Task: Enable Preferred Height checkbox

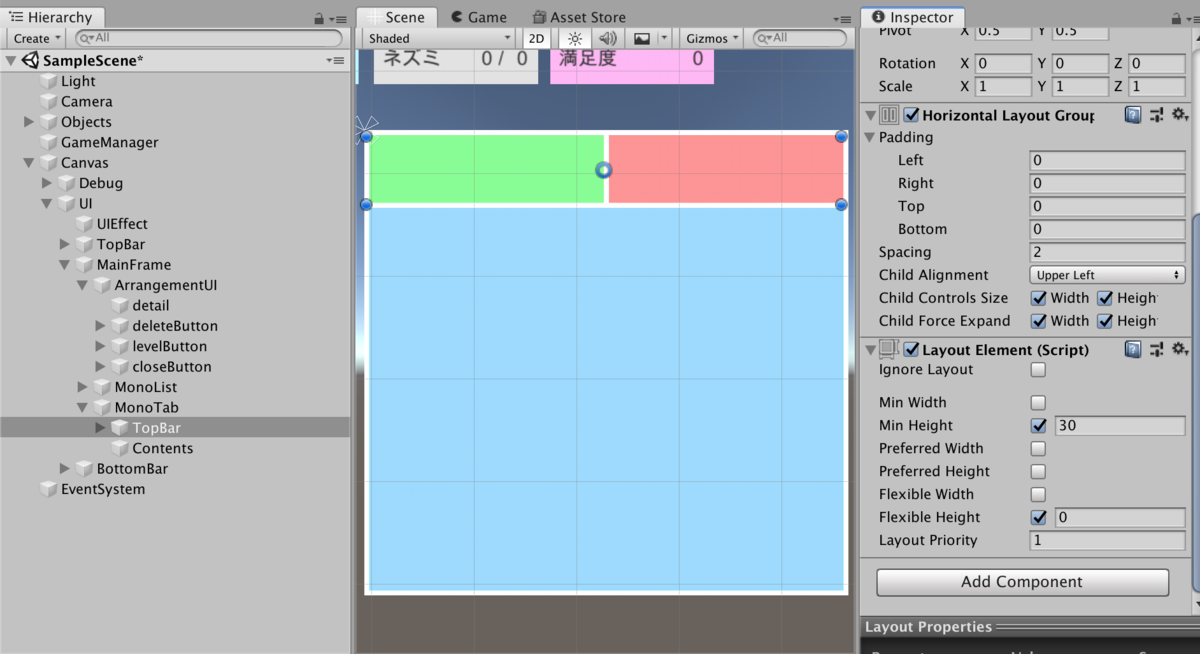Action: tap(1038, 471)
